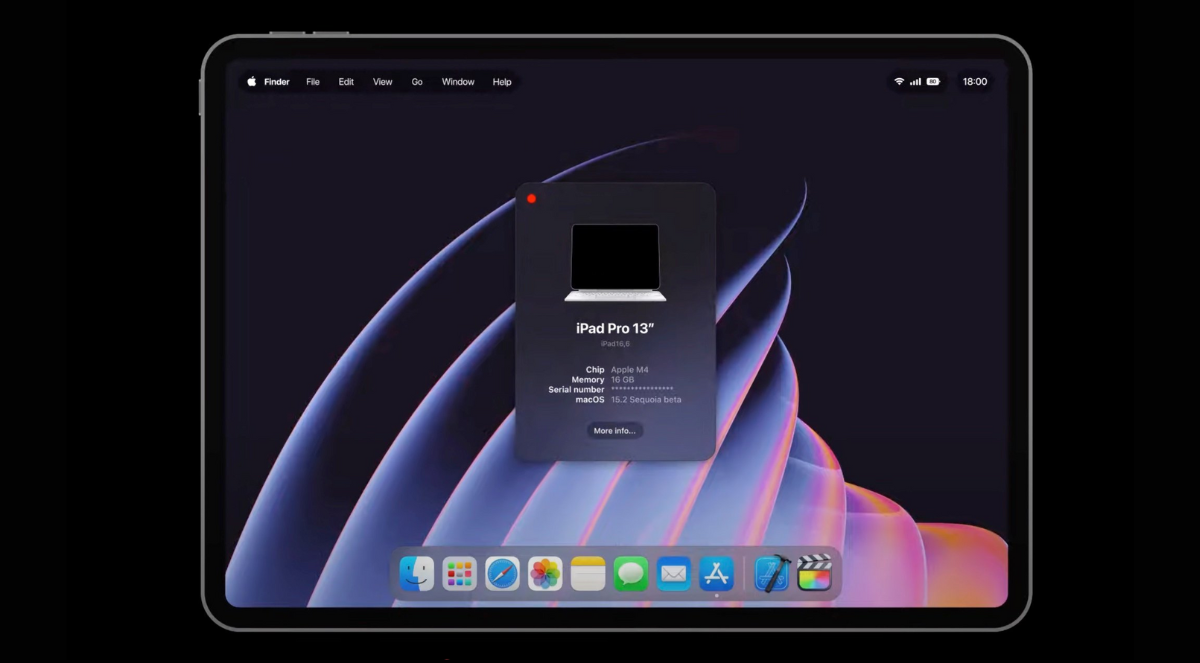Open Finder from the dock

(416, 574)
